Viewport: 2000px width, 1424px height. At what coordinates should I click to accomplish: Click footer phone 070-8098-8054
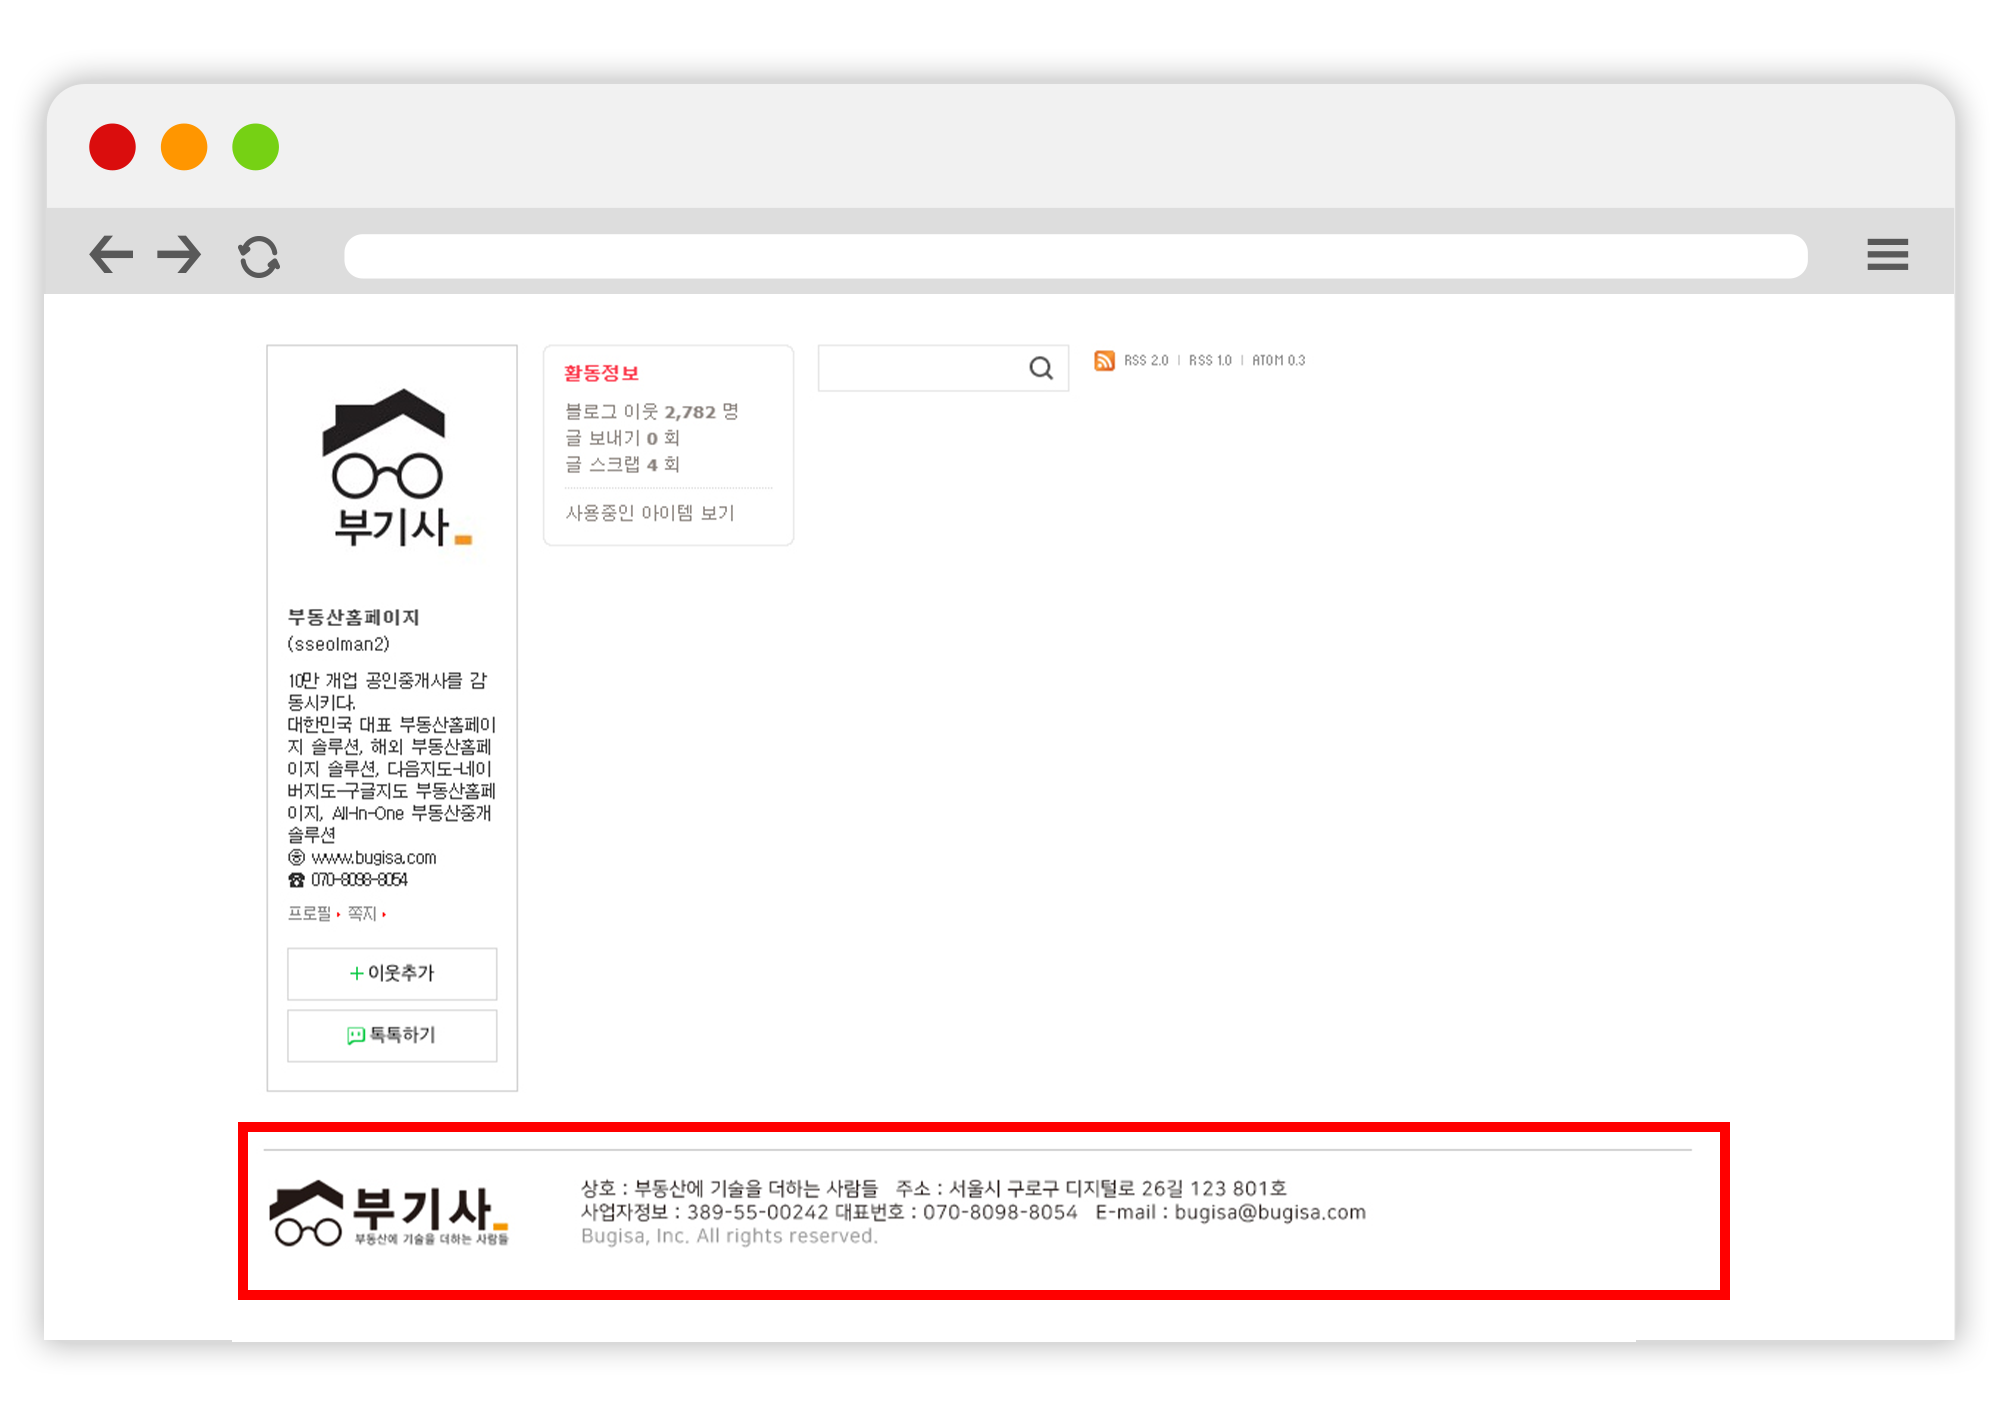click(1000, 1212)
